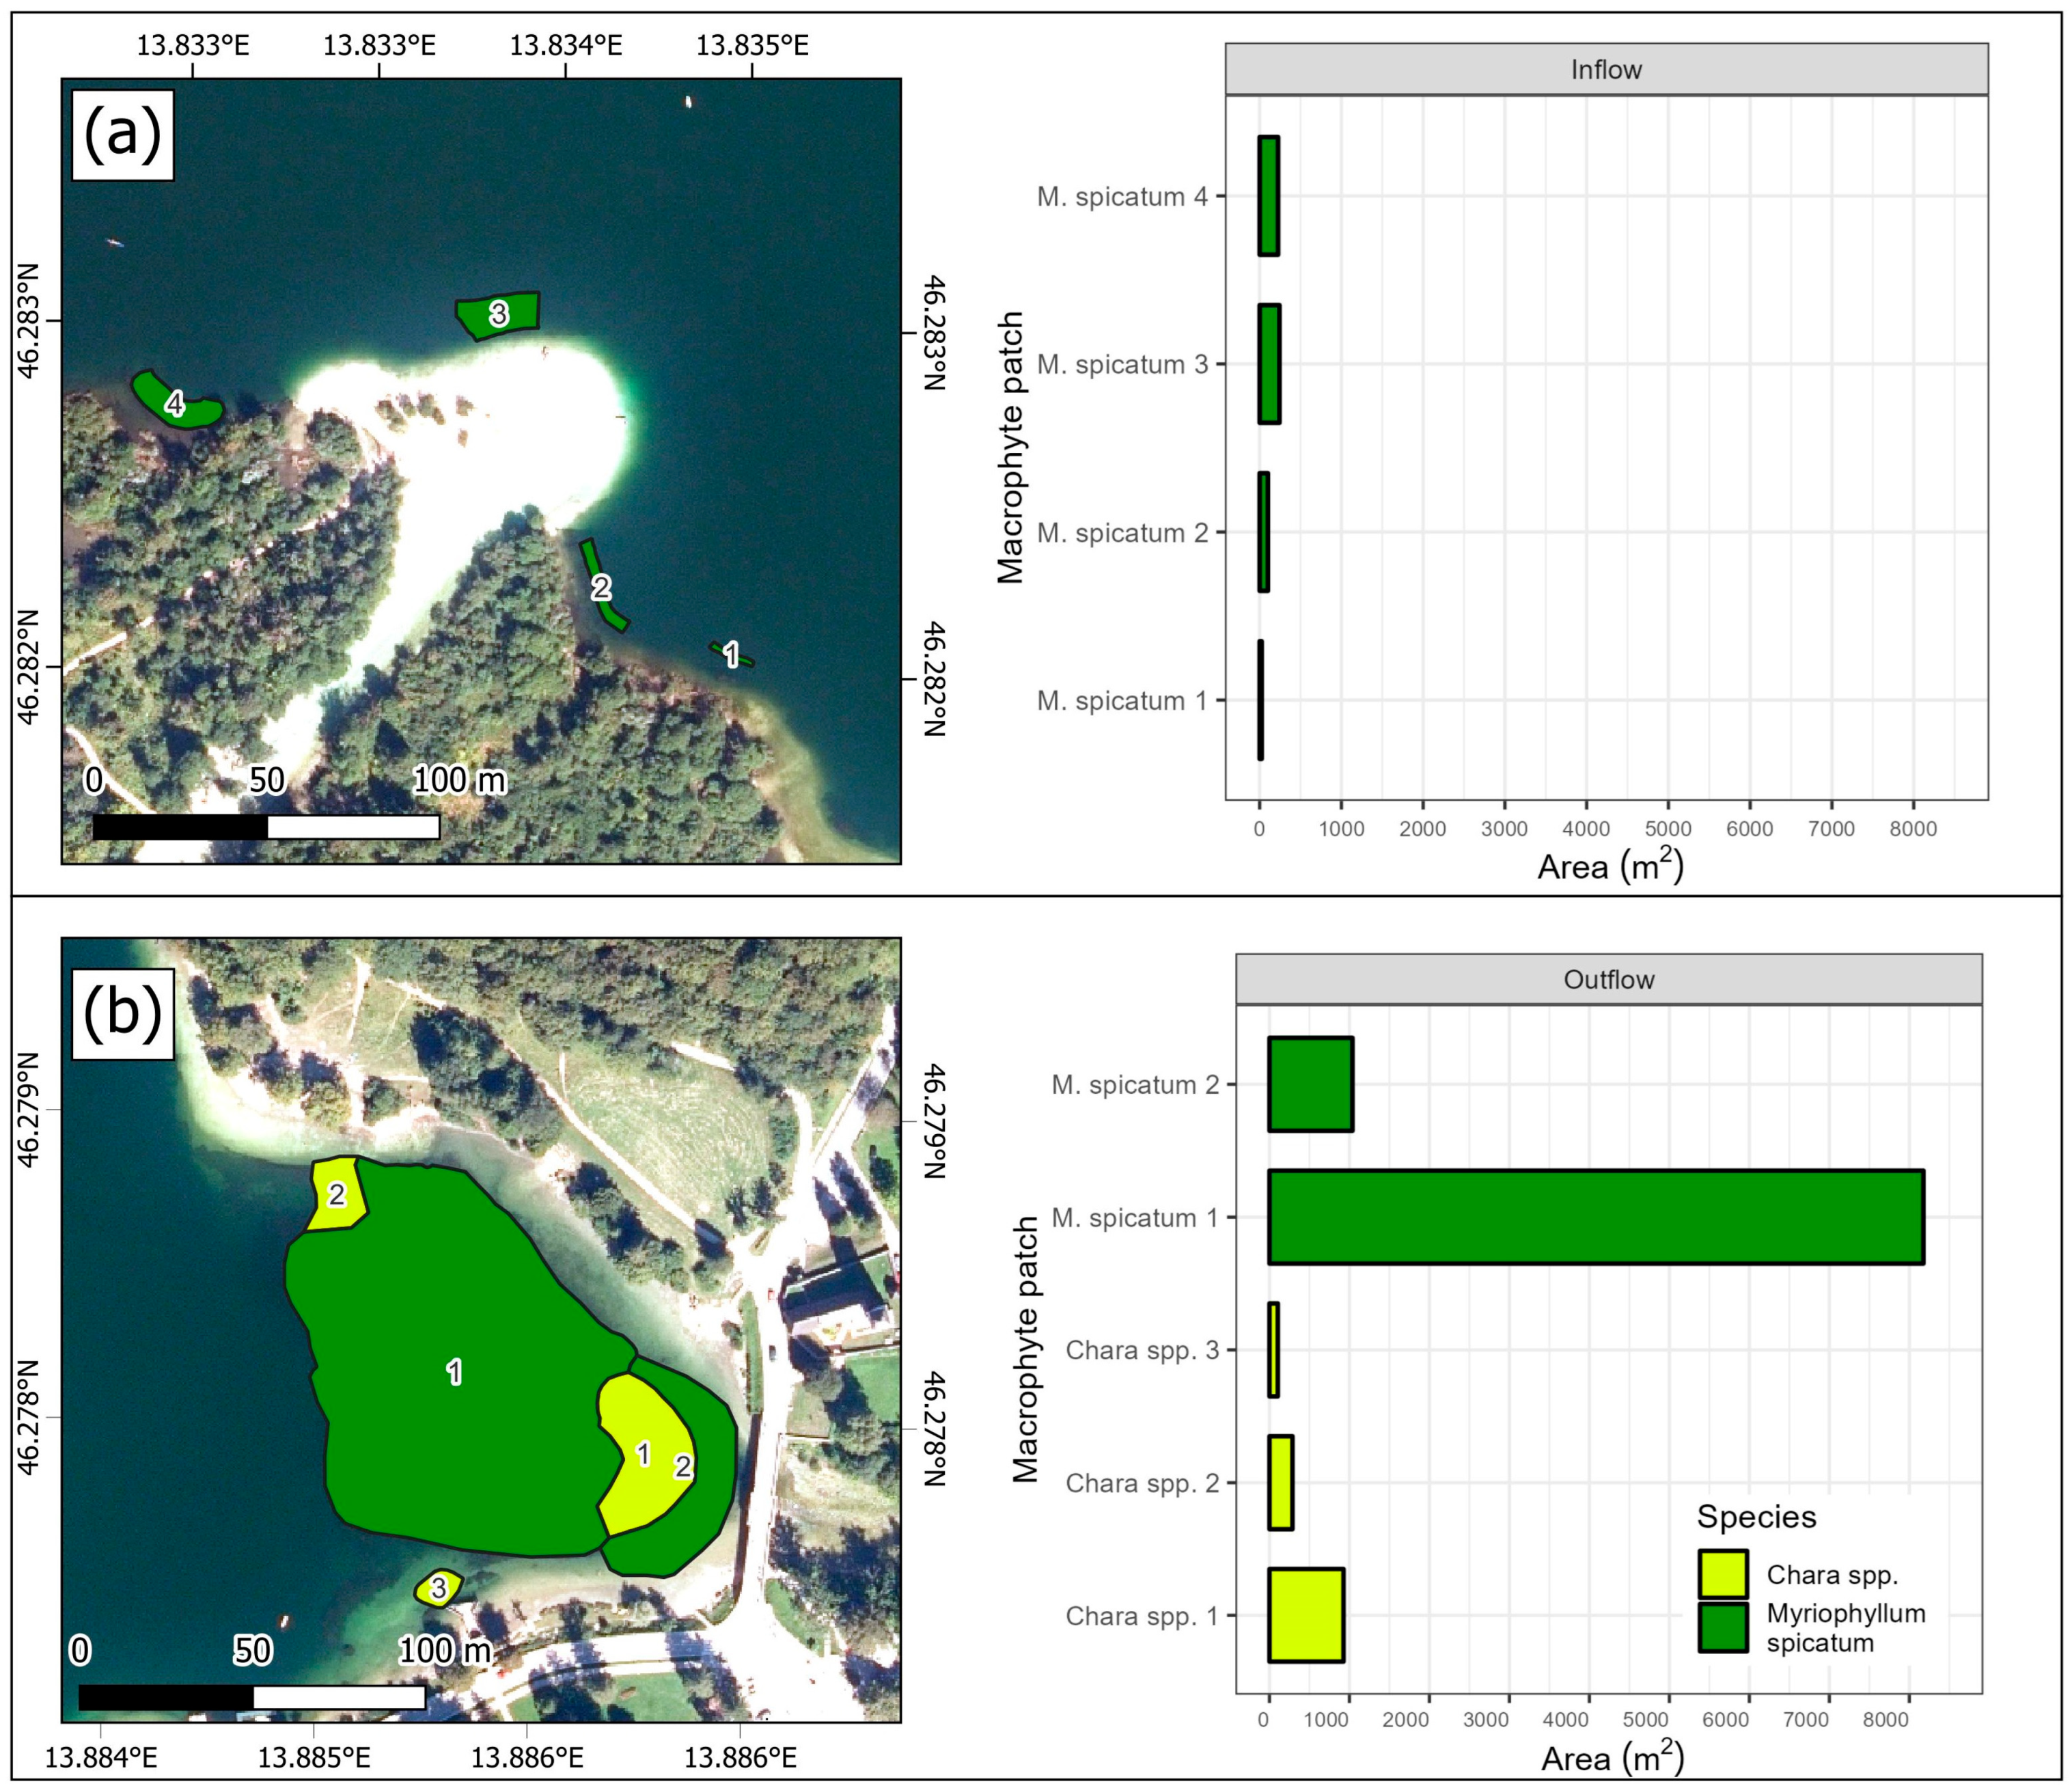
Task: Click green patch 2 on inflow map
Action: [x=601, y=587]
